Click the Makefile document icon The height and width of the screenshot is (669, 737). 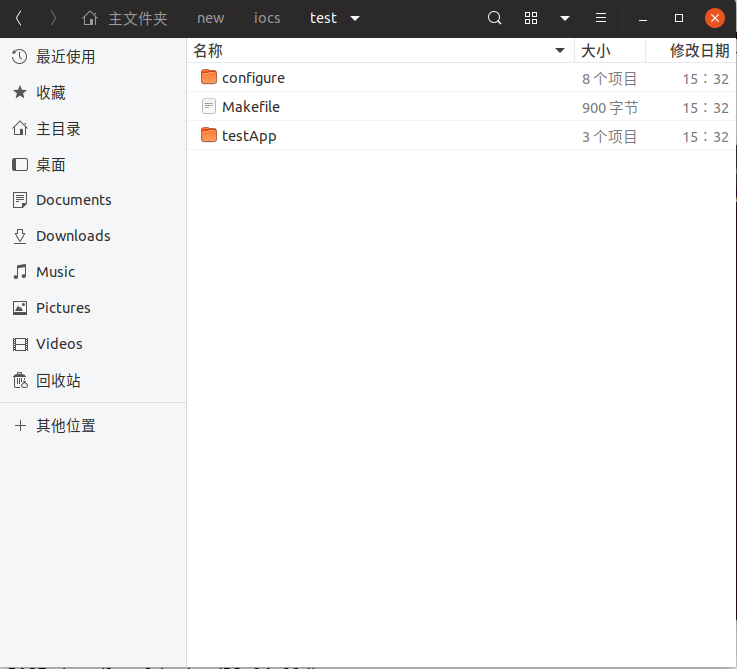209,107
